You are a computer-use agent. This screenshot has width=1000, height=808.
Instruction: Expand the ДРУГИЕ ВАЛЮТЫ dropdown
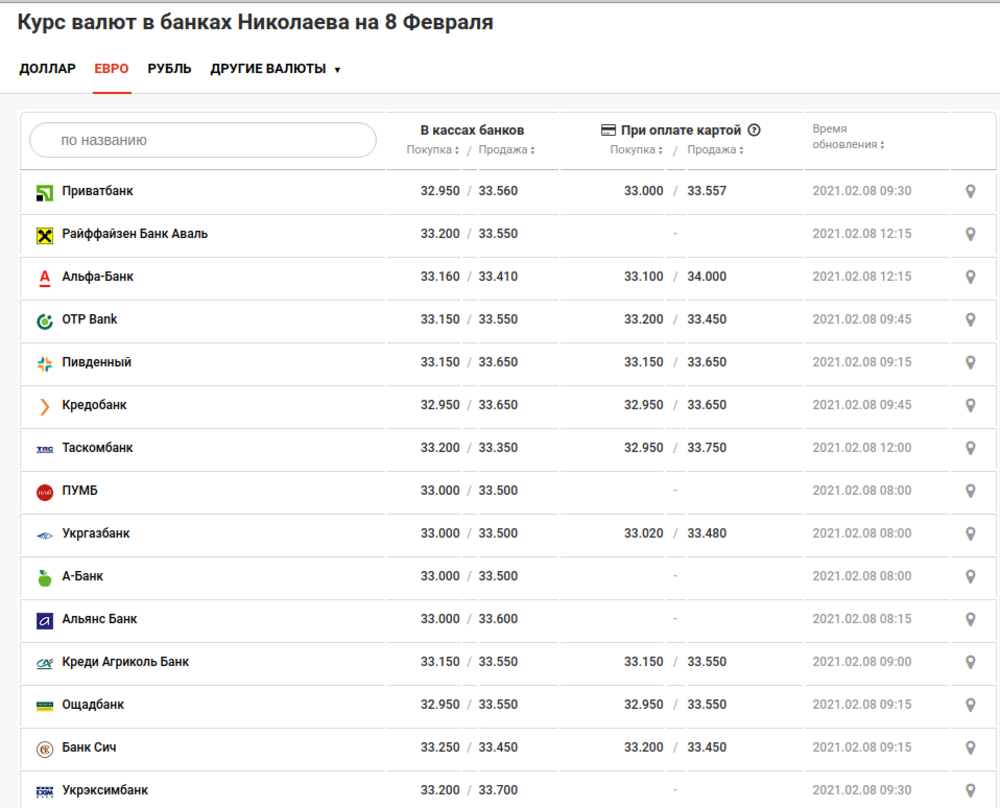click(275, 69)
